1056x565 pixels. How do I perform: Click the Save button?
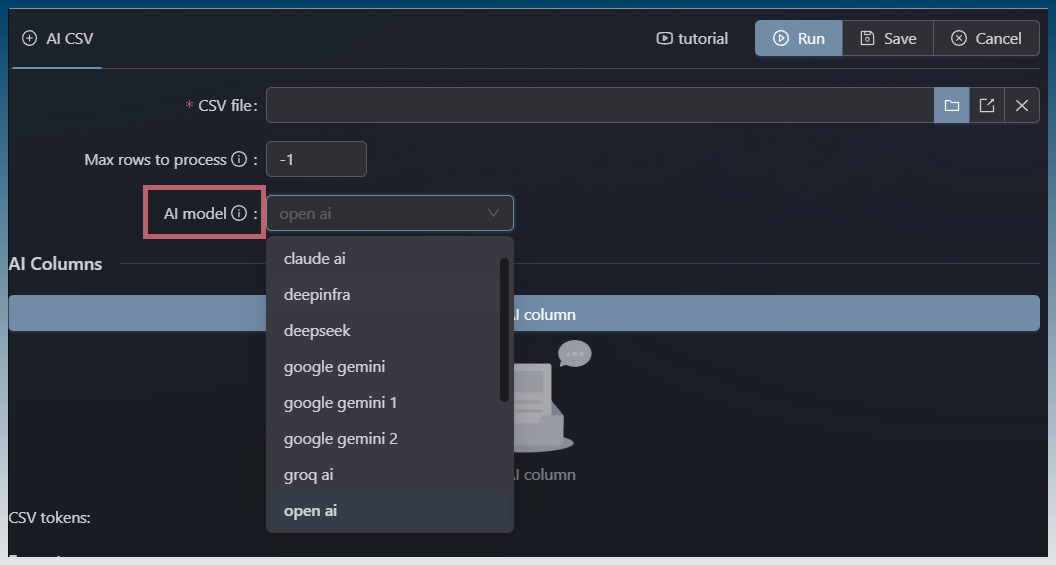[x=887, y=38]
